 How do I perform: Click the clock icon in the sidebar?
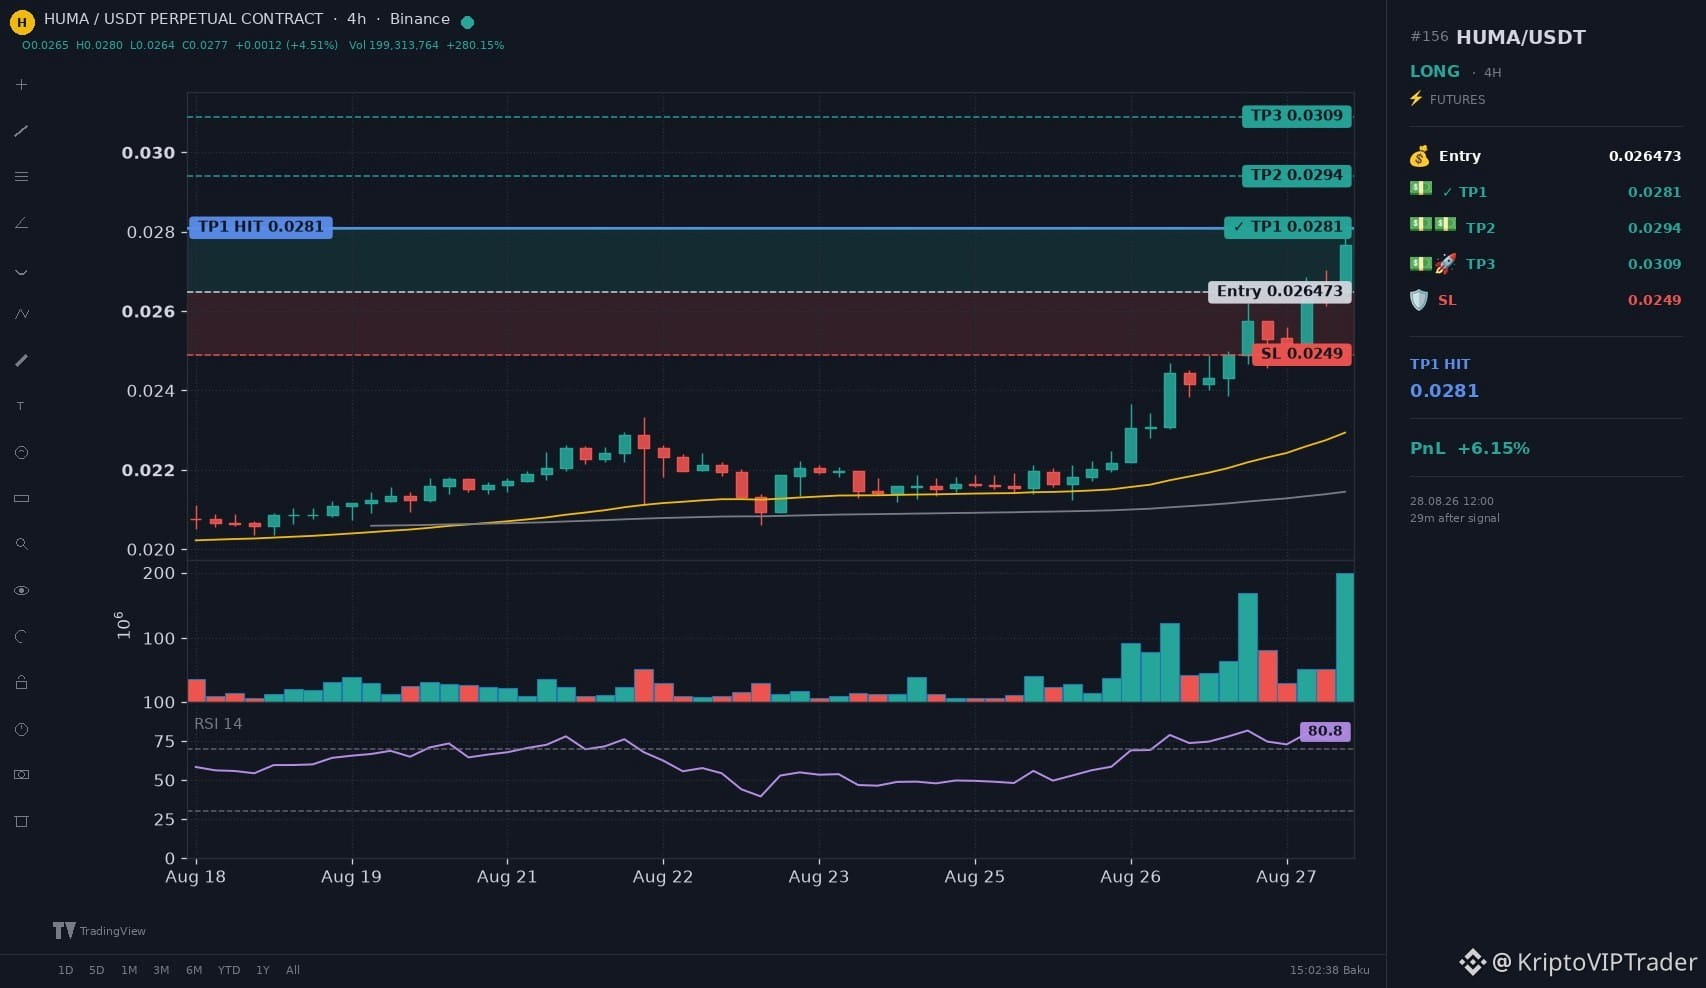click(21, 730)
